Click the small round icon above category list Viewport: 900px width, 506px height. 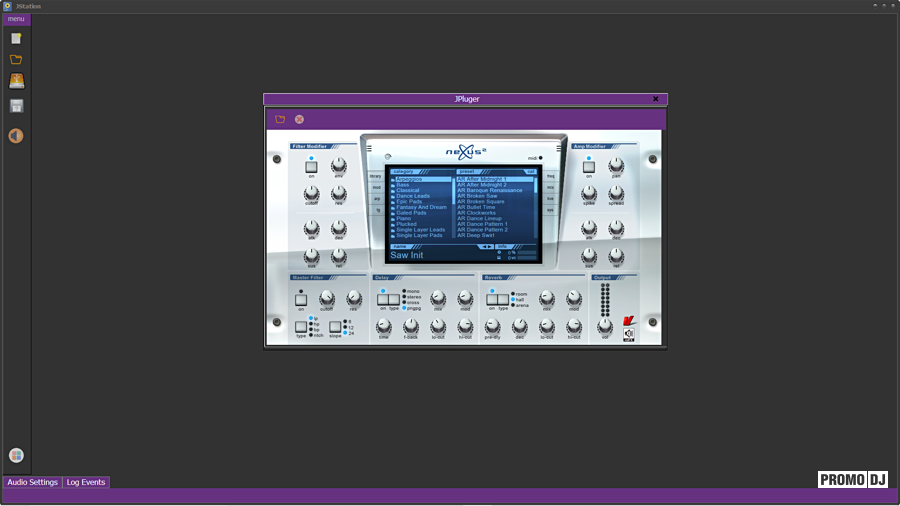[x=388, y=157]
